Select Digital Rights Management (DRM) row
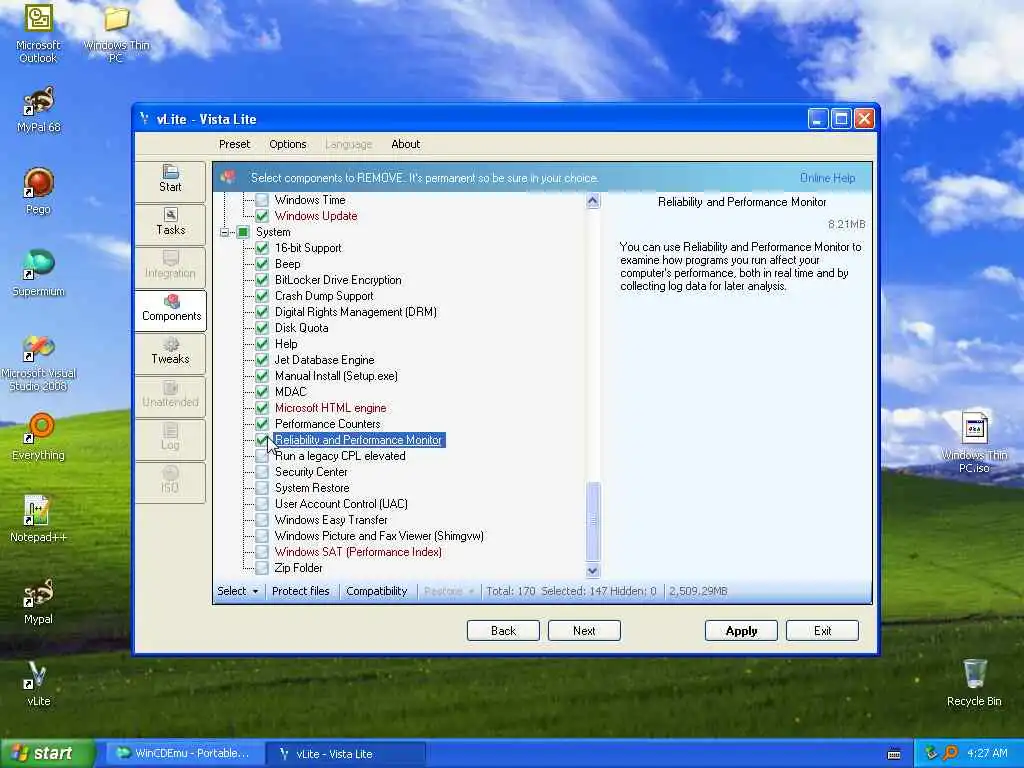The image size is (1024, 768). point(356,312)
